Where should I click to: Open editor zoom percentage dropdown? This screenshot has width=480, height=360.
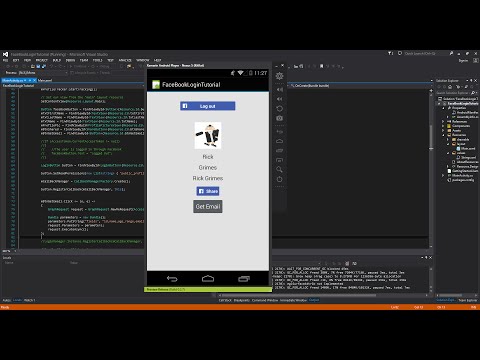point(9,251)
